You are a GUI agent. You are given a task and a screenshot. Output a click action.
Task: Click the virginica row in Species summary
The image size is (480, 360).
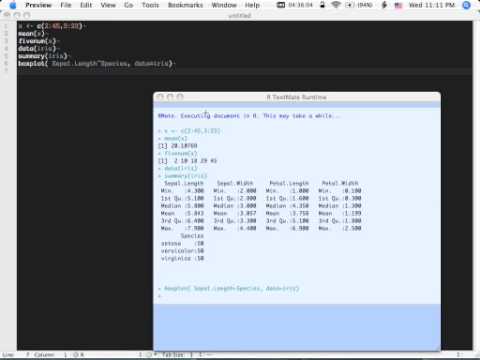pos(182,258)
